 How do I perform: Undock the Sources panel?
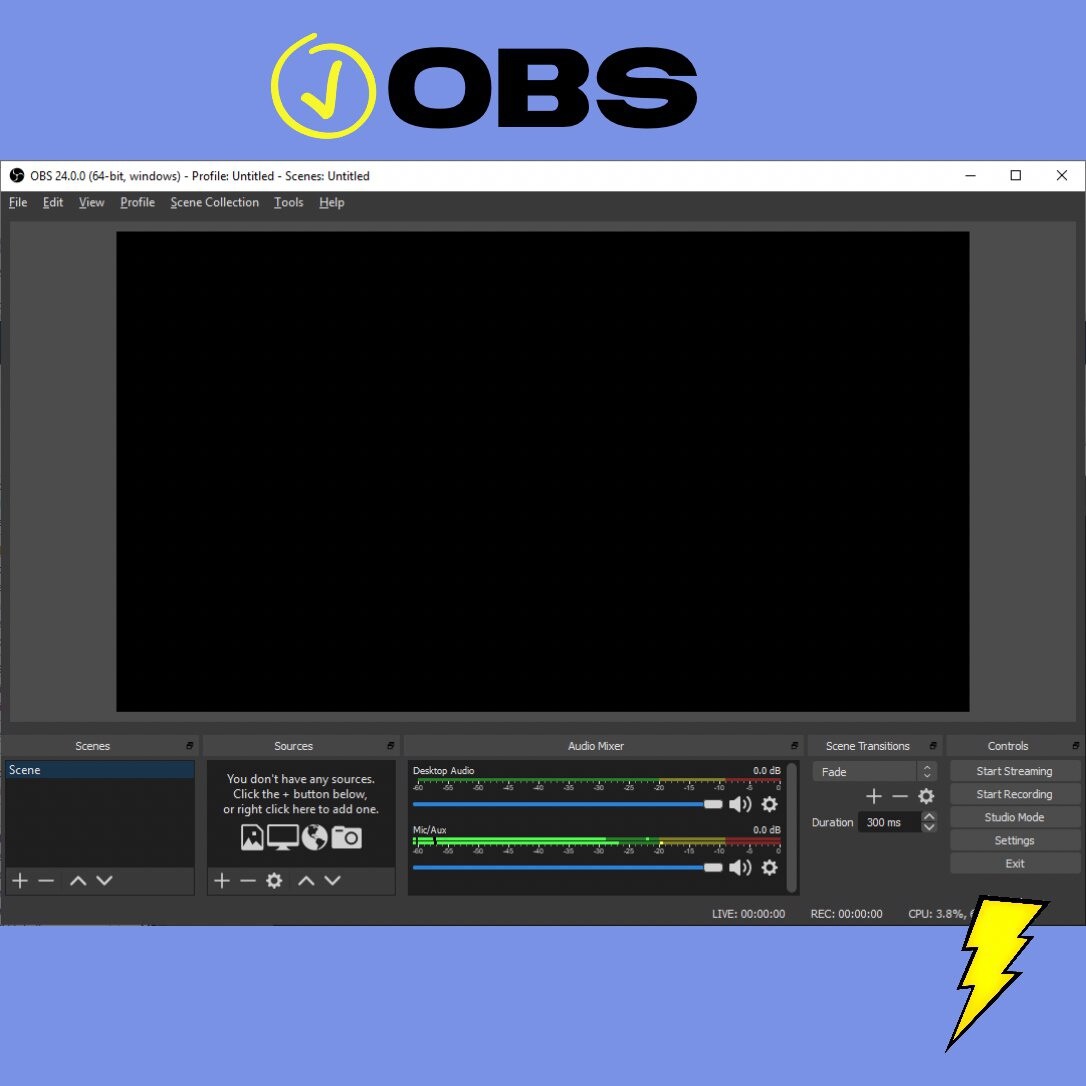point(390,746)
